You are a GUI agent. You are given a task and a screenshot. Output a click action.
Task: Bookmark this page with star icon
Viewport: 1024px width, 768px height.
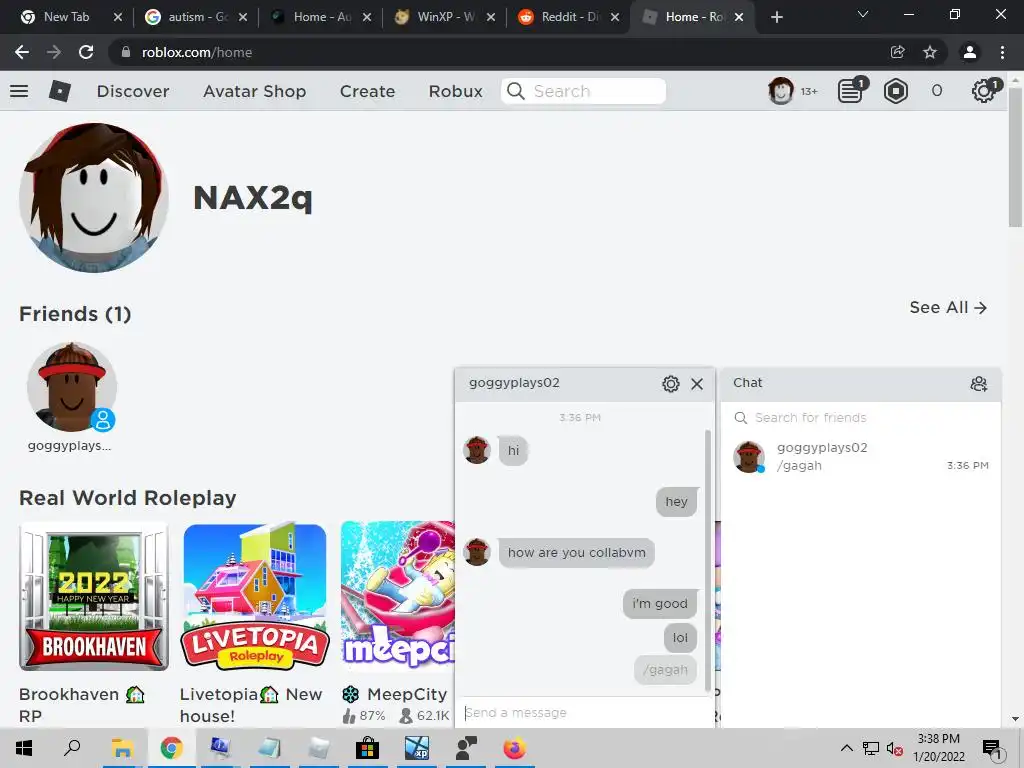[930, 52]
